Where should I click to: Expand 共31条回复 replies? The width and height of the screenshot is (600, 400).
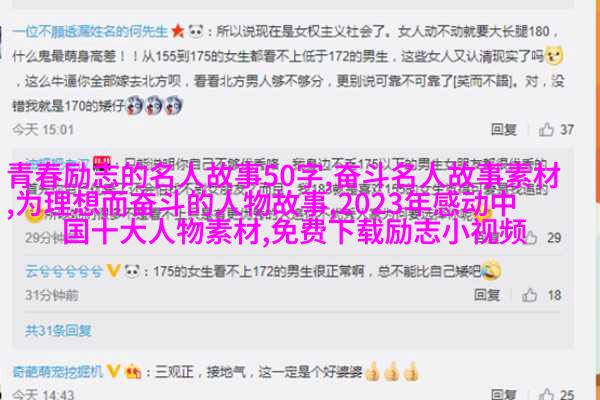pos(59,330)
